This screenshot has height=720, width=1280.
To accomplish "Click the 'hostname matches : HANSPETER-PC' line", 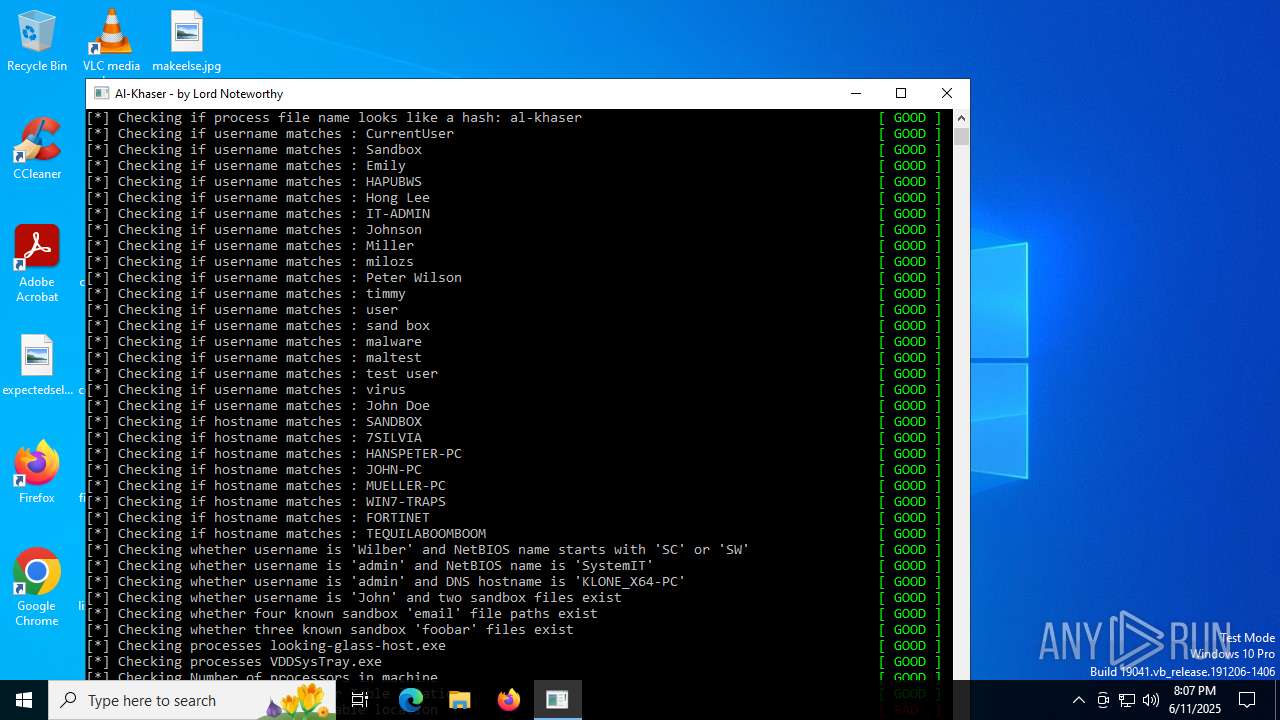I will (274, 454).
